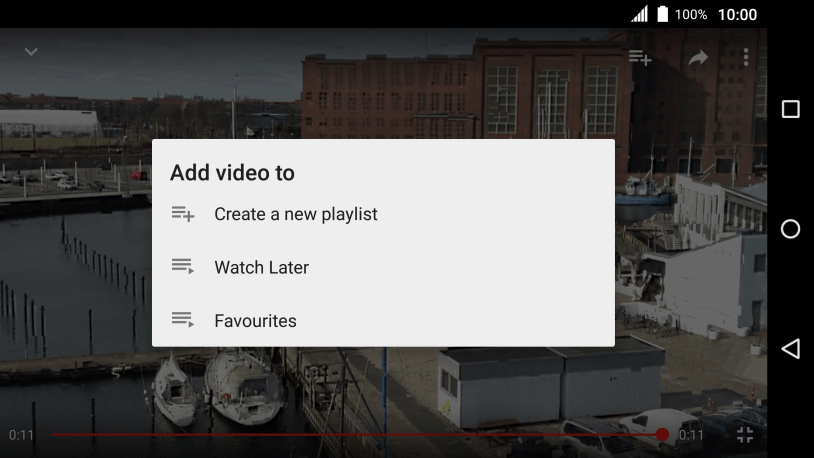Tap the Android home circle button
The height and width of the screenshot is (458, 814).
(791, 229)
